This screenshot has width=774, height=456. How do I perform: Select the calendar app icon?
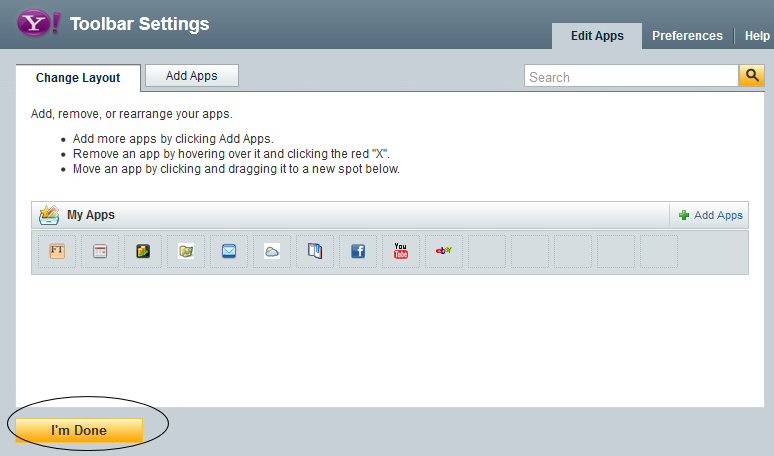[x=100, y=251]
